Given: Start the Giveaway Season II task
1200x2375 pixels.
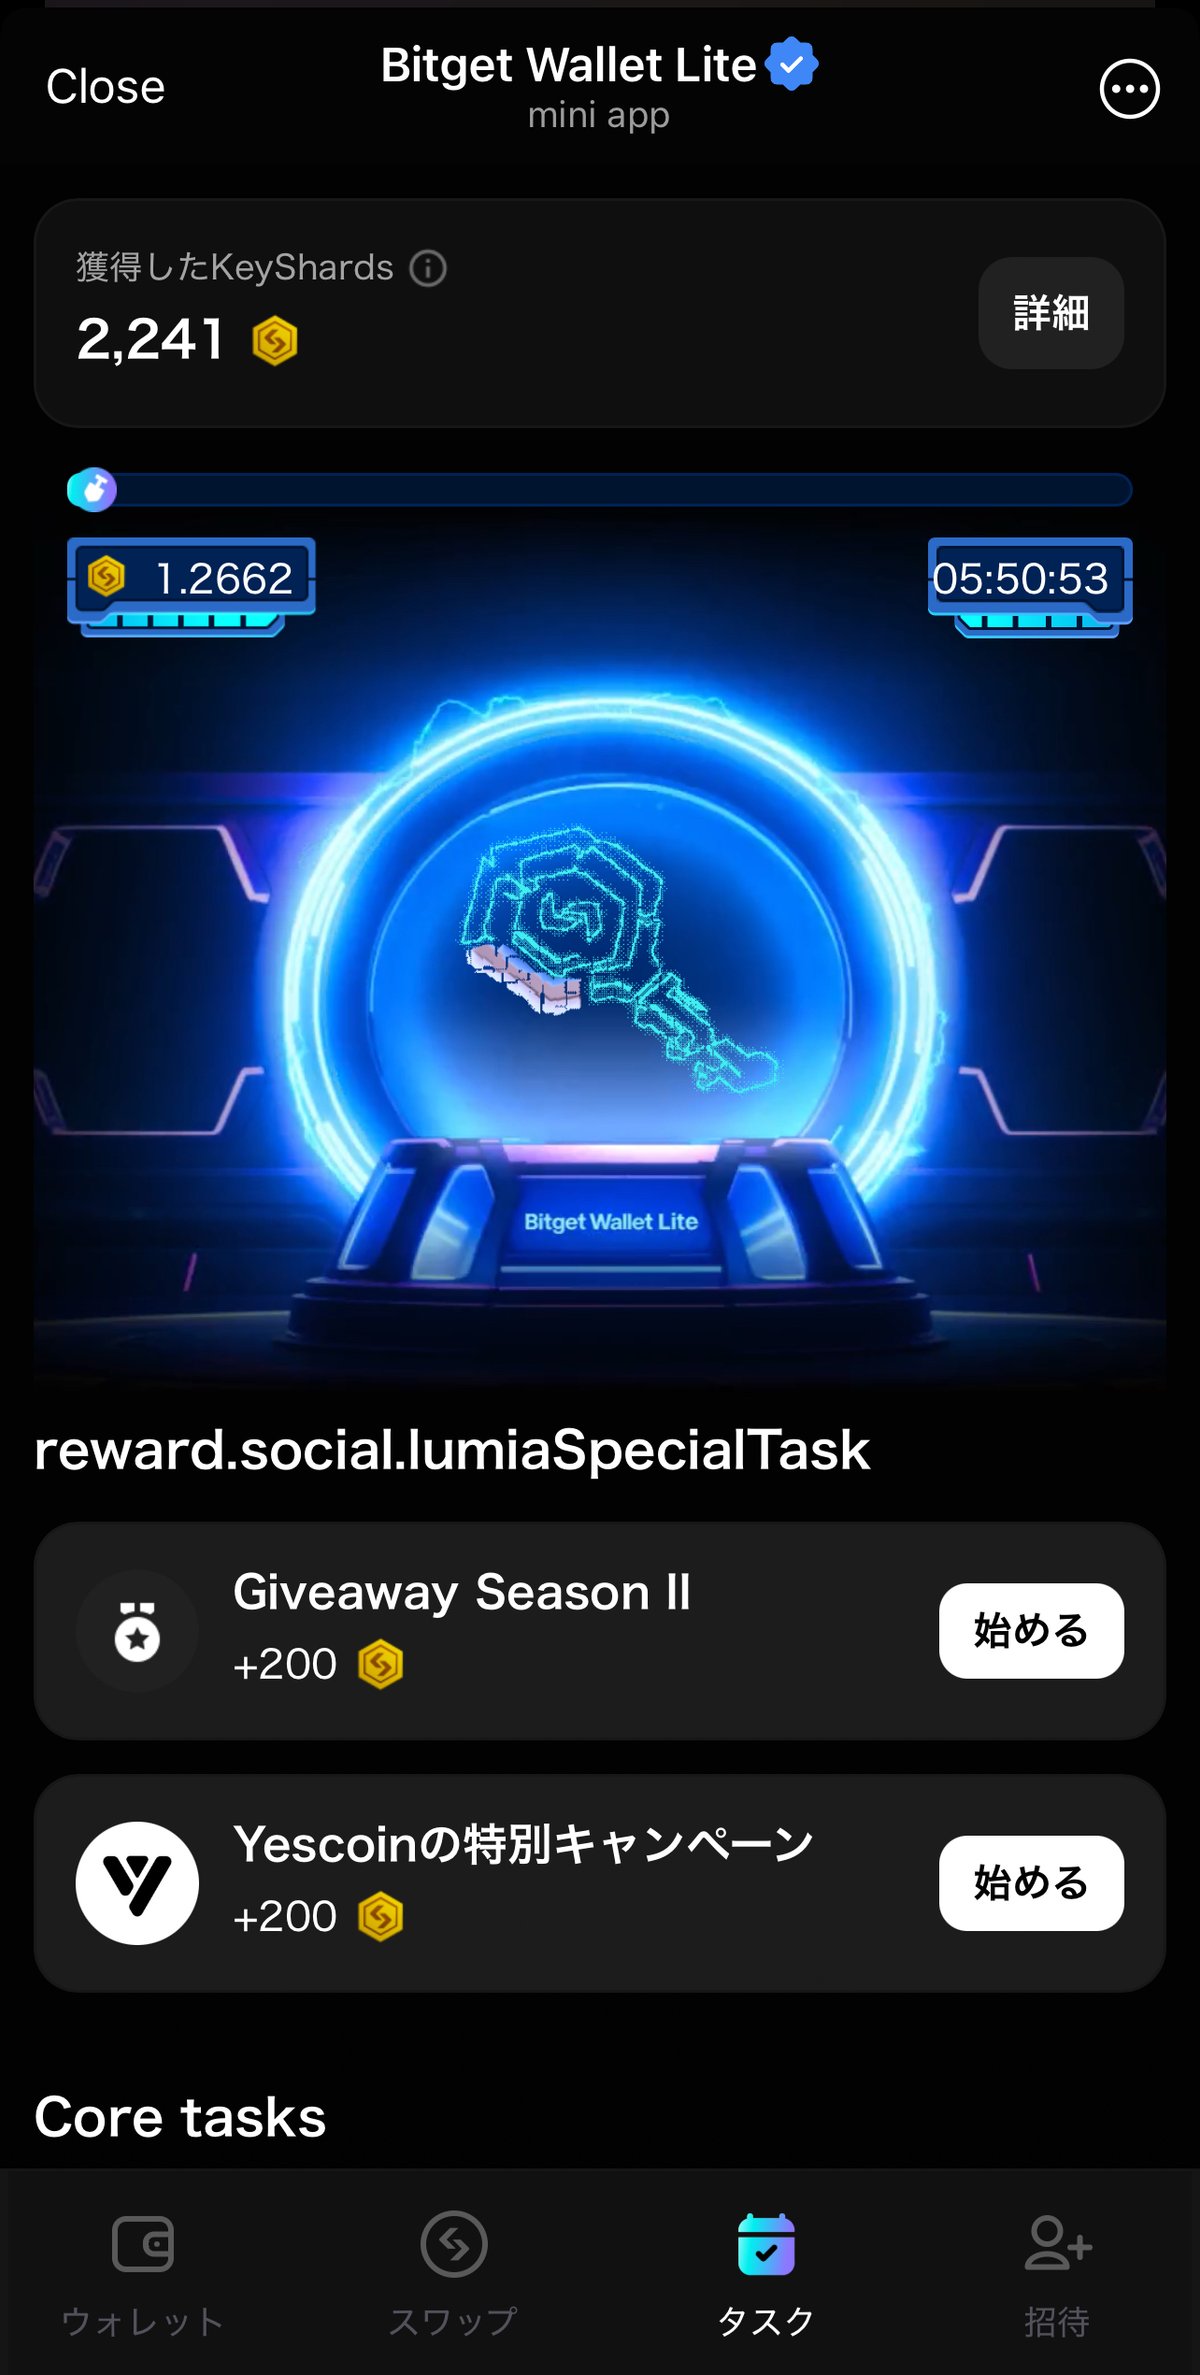Looking at the screenshot, I should [1031, 1631].
